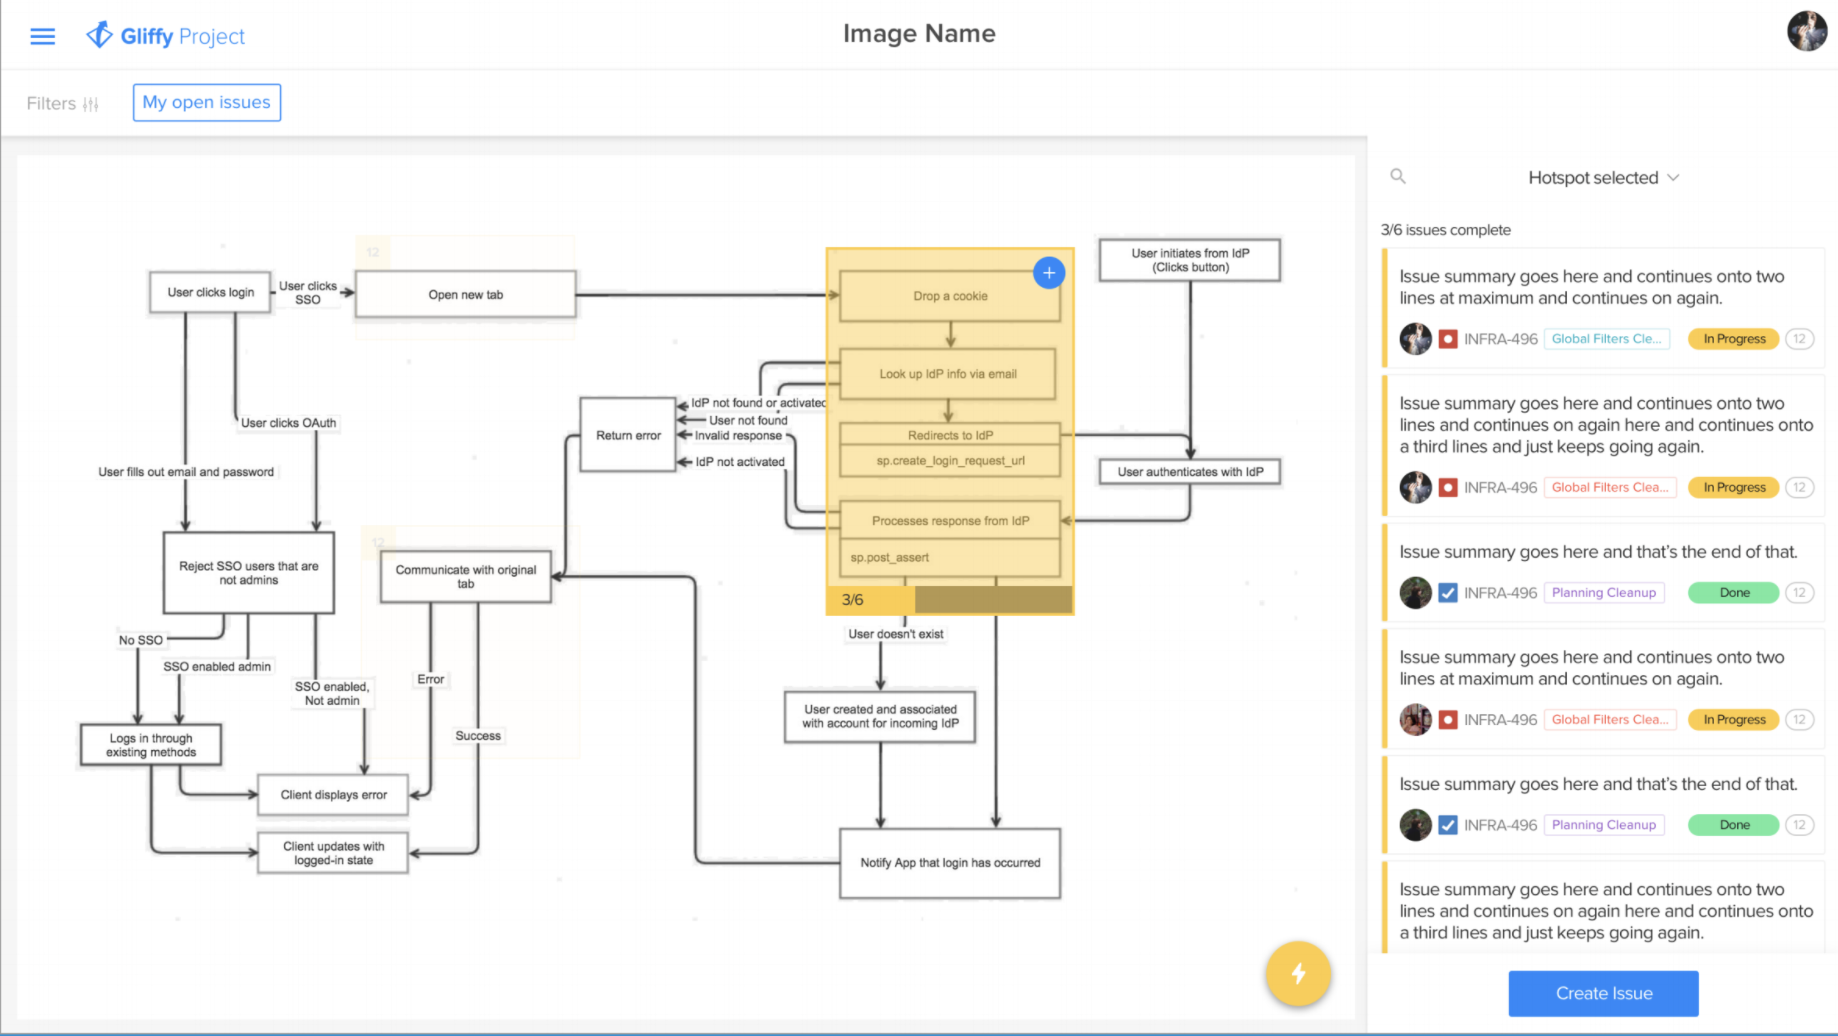Open In Progress status on first issue

click(1734, 339)
